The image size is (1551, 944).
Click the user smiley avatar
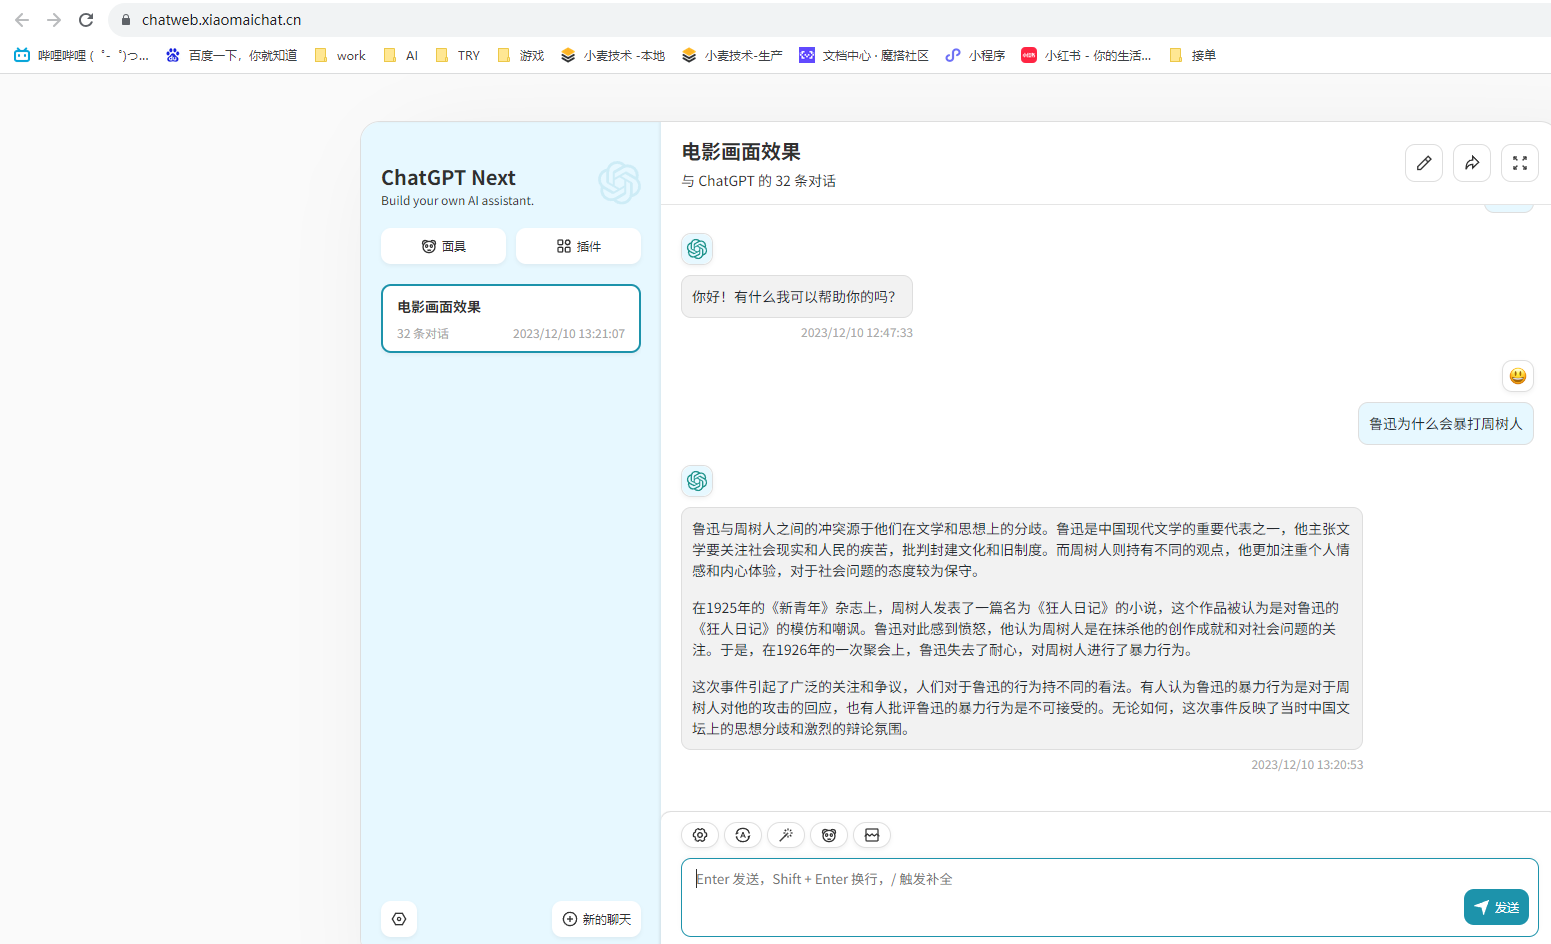tap(1518, 376)
